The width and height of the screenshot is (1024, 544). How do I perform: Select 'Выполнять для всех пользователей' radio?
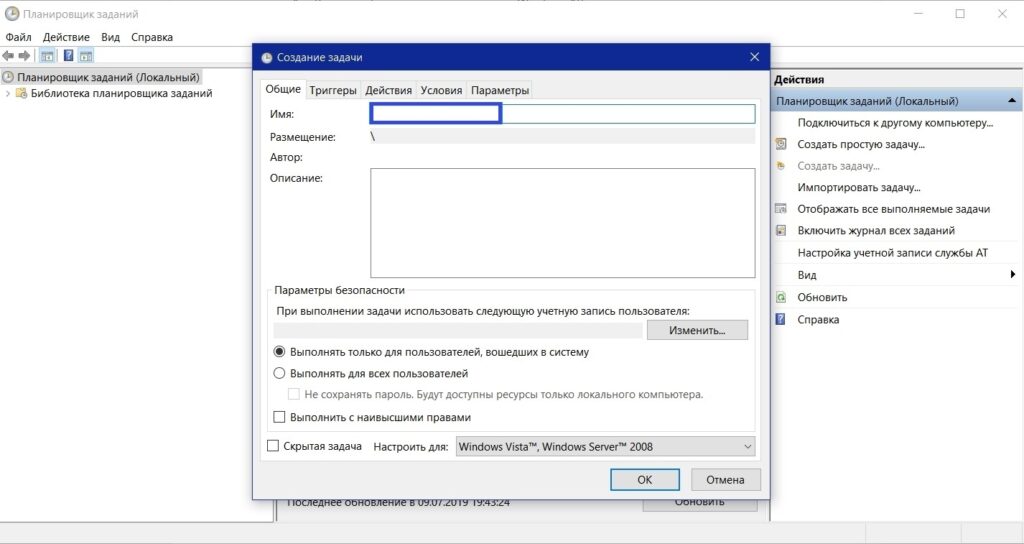pyautogui.click(x=280, y=374)
